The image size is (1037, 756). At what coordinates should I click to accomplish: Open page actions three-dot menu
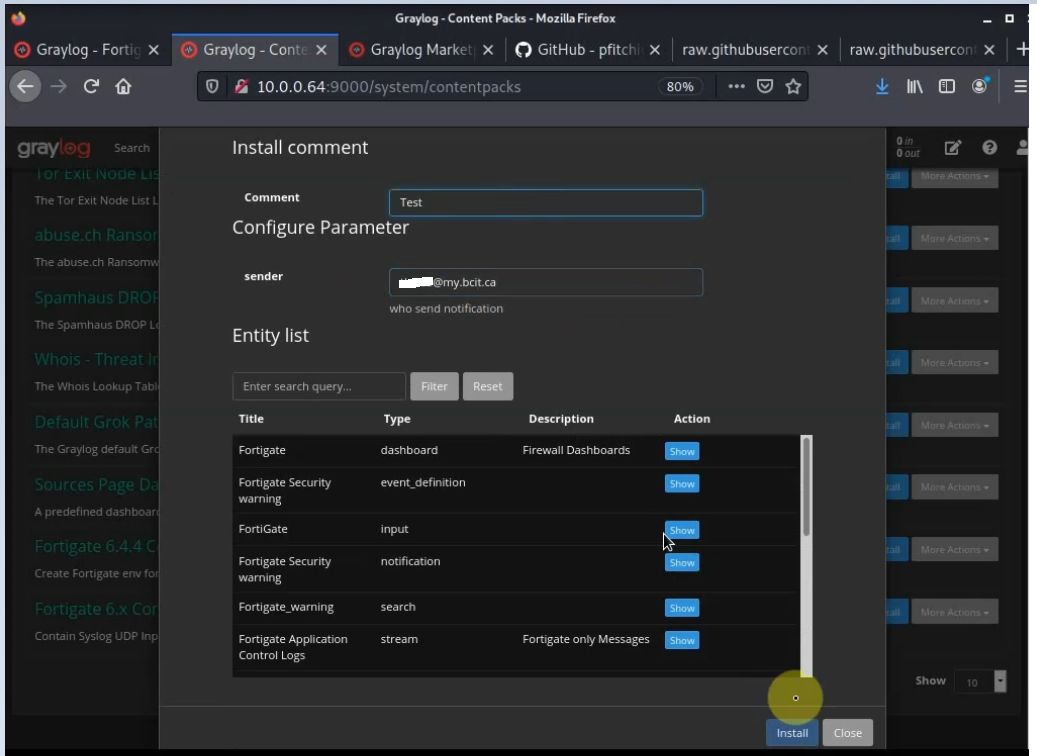point(736,87)
